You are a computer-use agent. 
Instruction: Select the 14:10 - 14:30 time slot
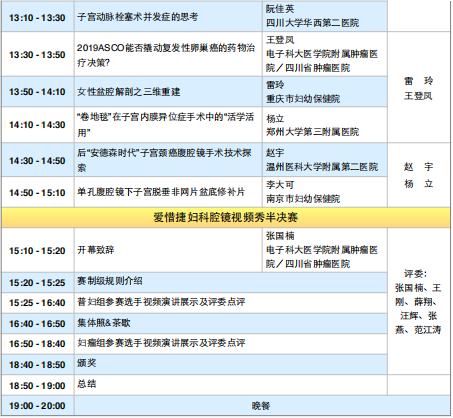coord(38,125)
